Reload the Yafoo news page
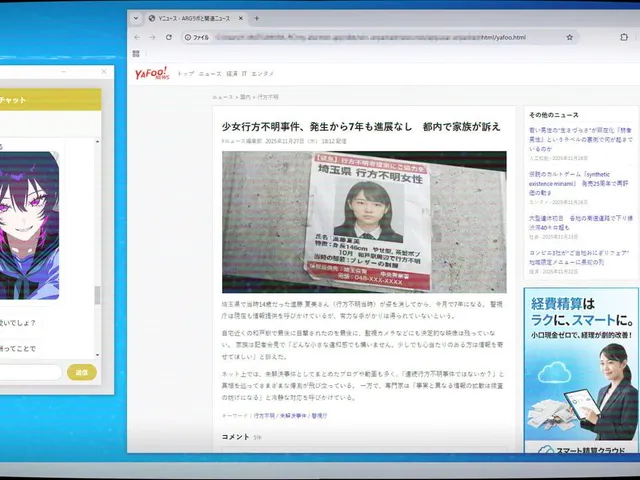Viewport: 640px width, 480px height. 169,37
